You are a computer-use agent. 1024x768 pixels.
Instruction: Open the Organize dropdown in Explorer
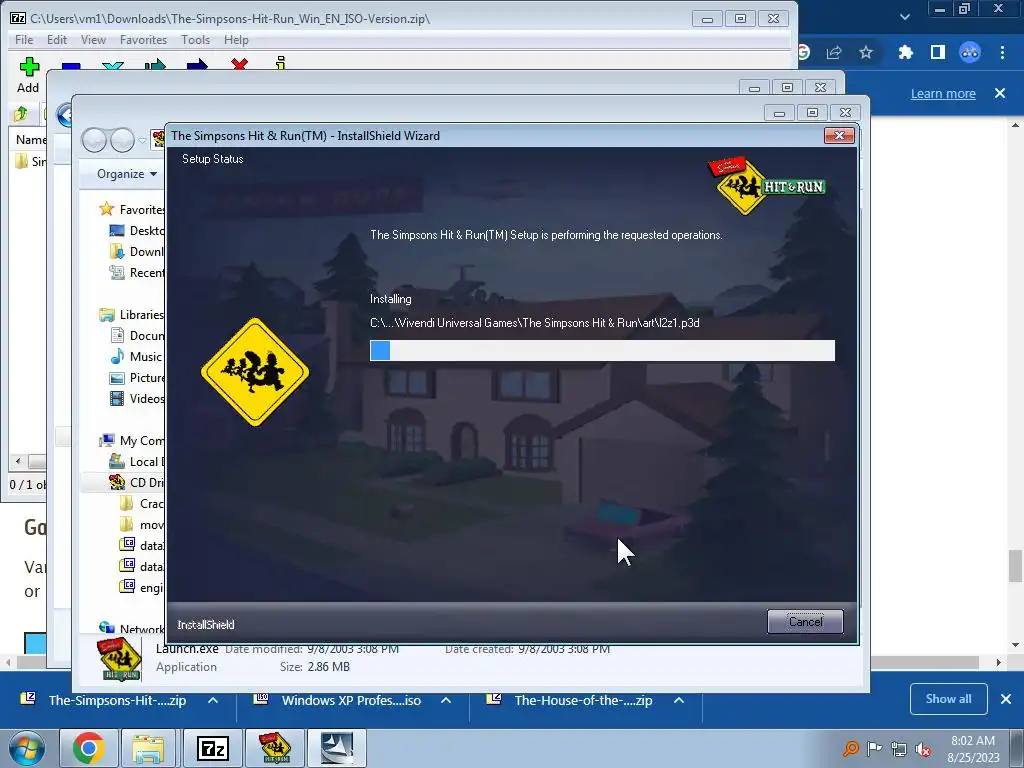click(127, 174)
